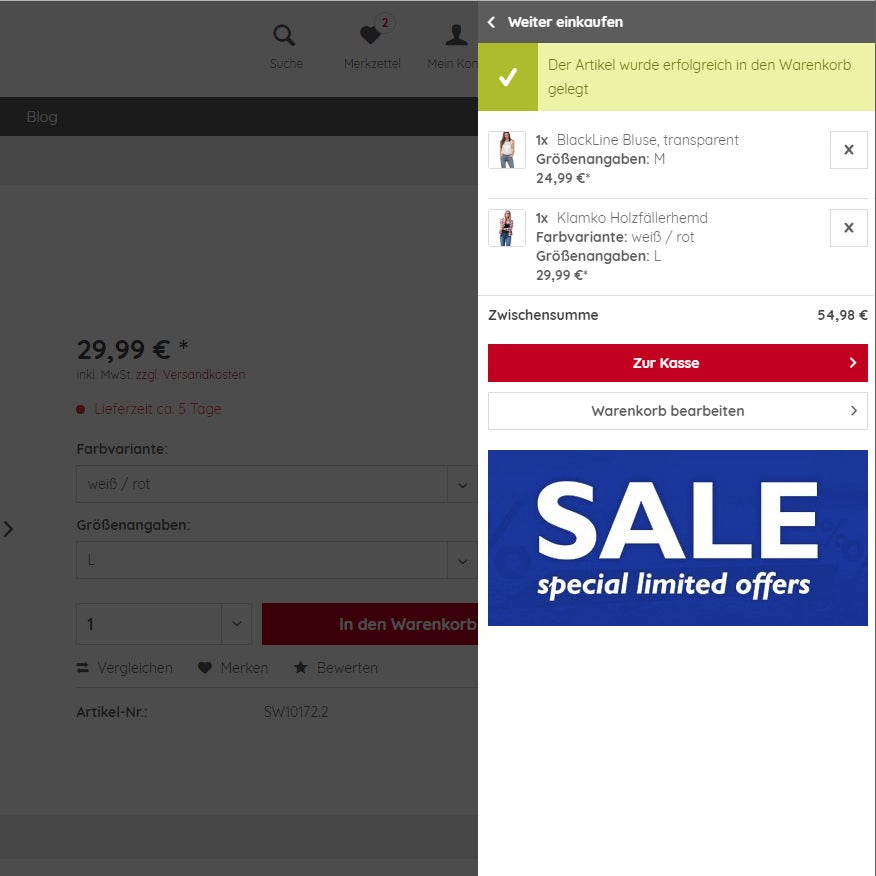Click the Warenkorb bearbeiten button
Screen dimensions: 876x876
(678, 411)
